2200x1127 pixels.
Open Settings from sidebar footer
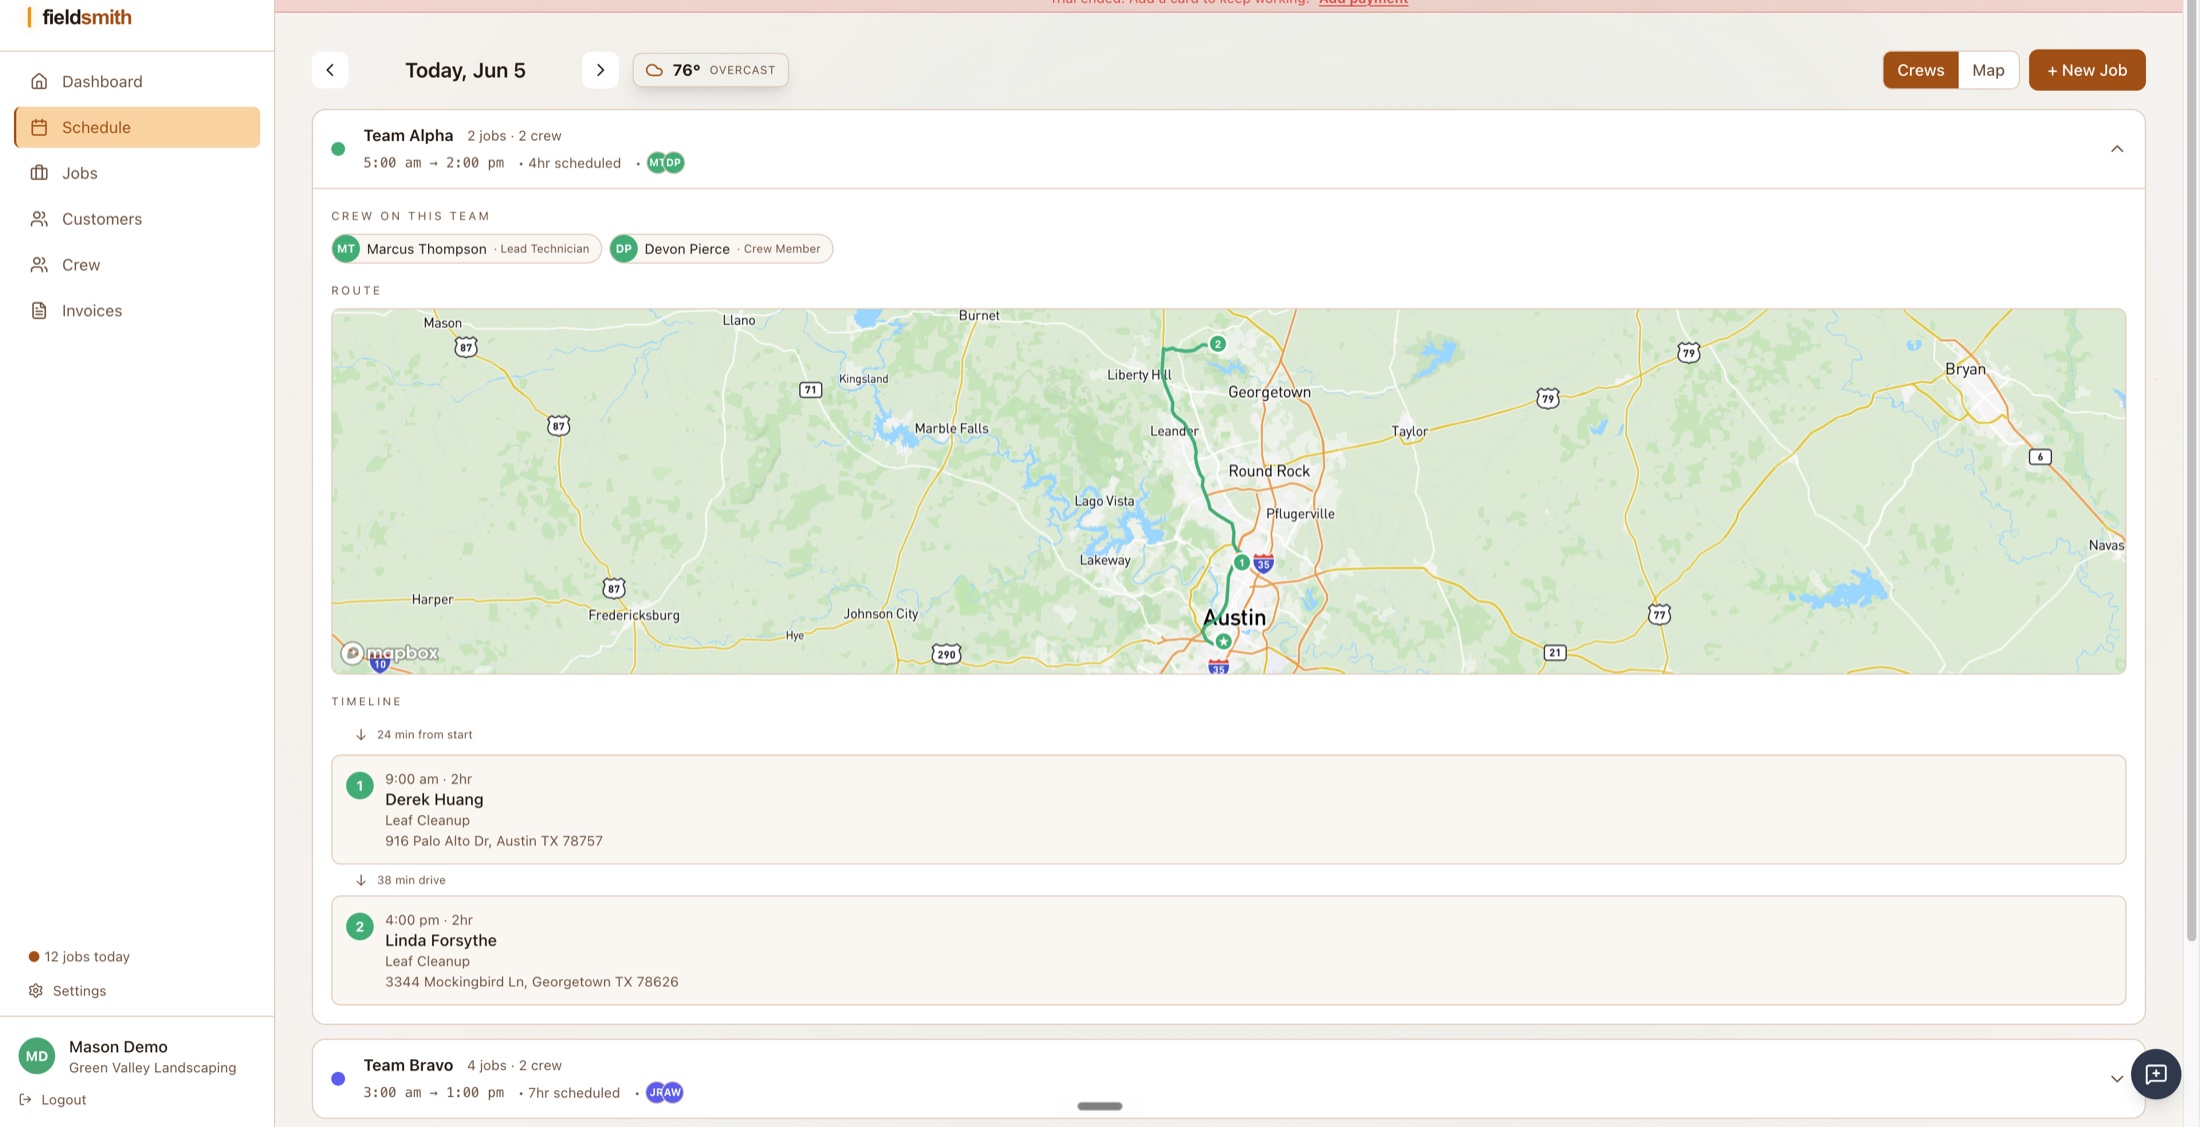click(x=68, y=991)
